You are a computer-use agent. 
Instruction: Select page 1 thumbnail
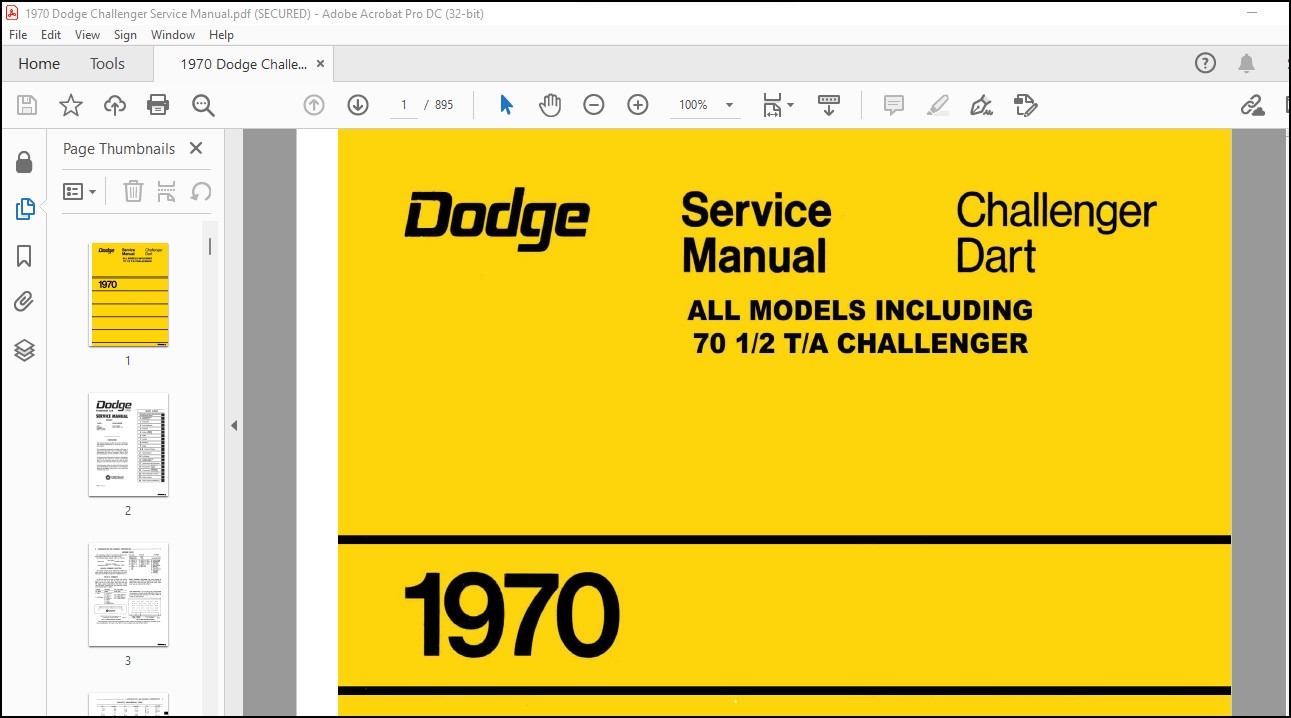click(128, 294)
